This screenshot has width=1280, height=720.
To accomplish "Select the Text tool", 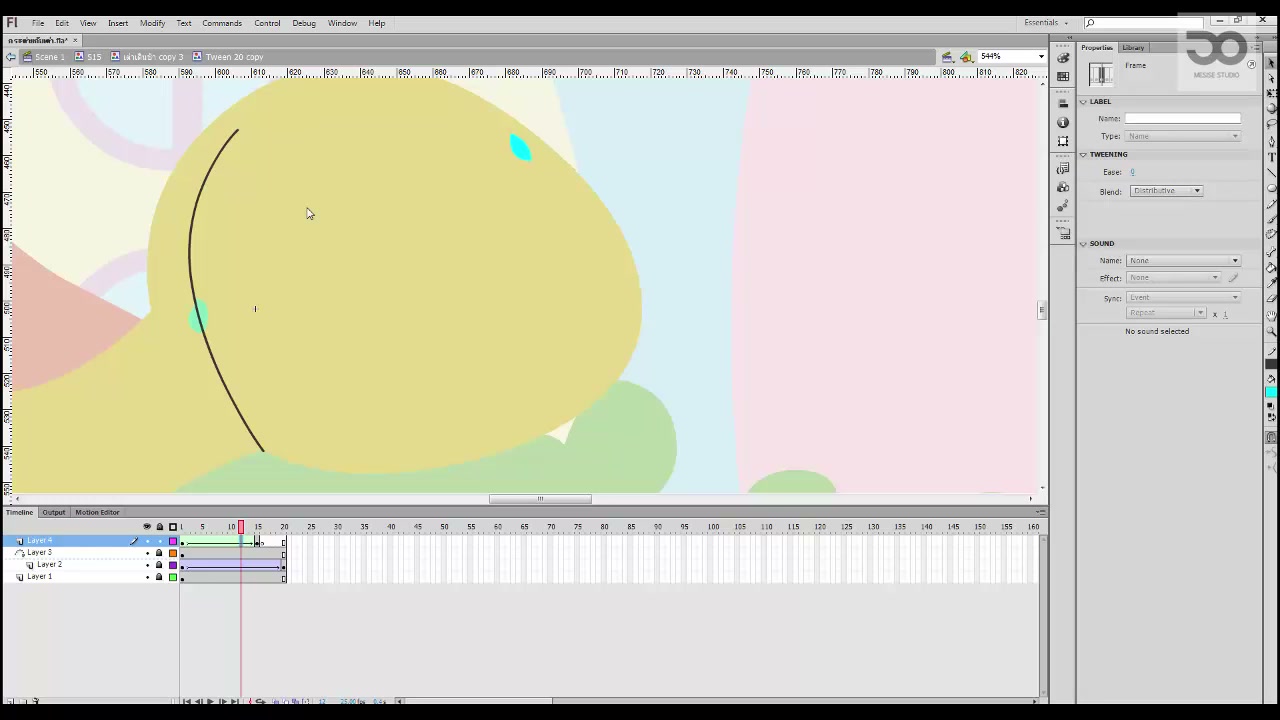I will (x=1271, y=157).
